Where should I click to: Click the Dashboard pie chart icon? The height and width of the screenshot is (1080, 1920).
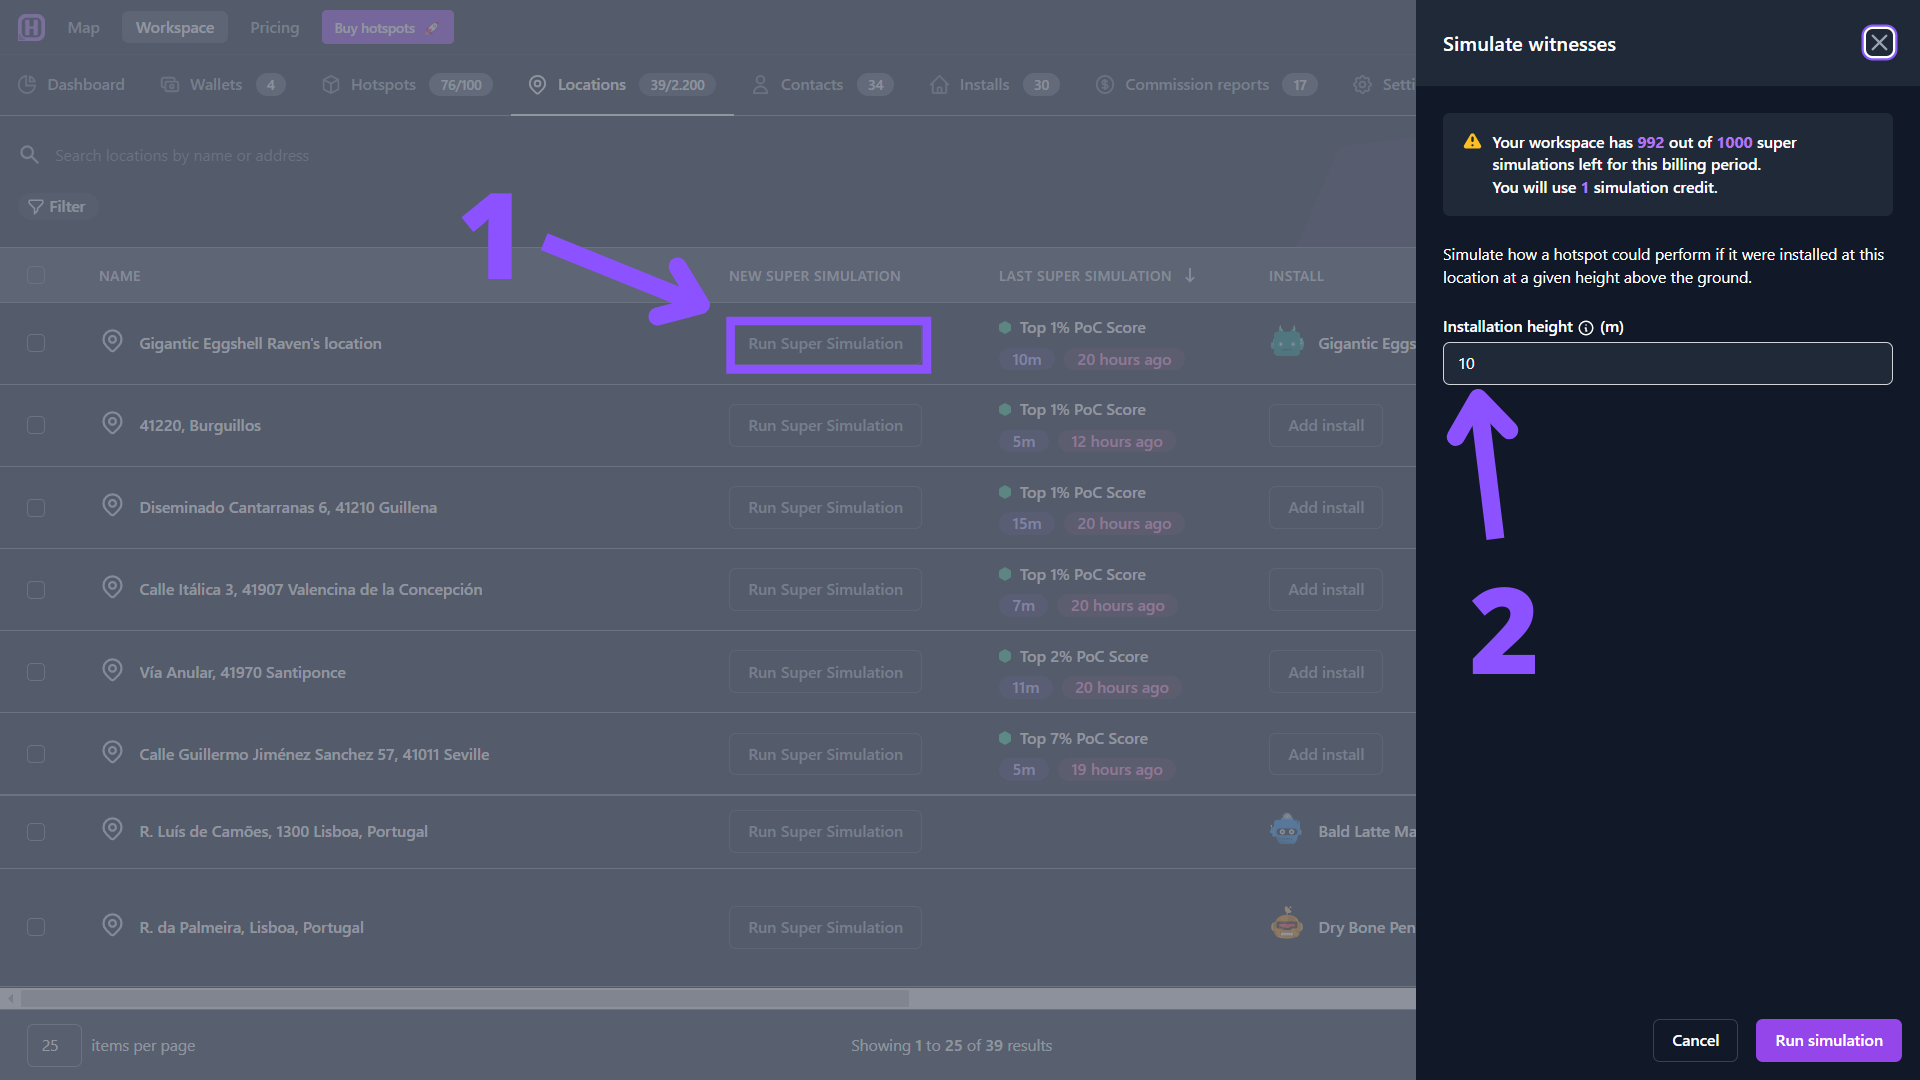click(28, 85)
